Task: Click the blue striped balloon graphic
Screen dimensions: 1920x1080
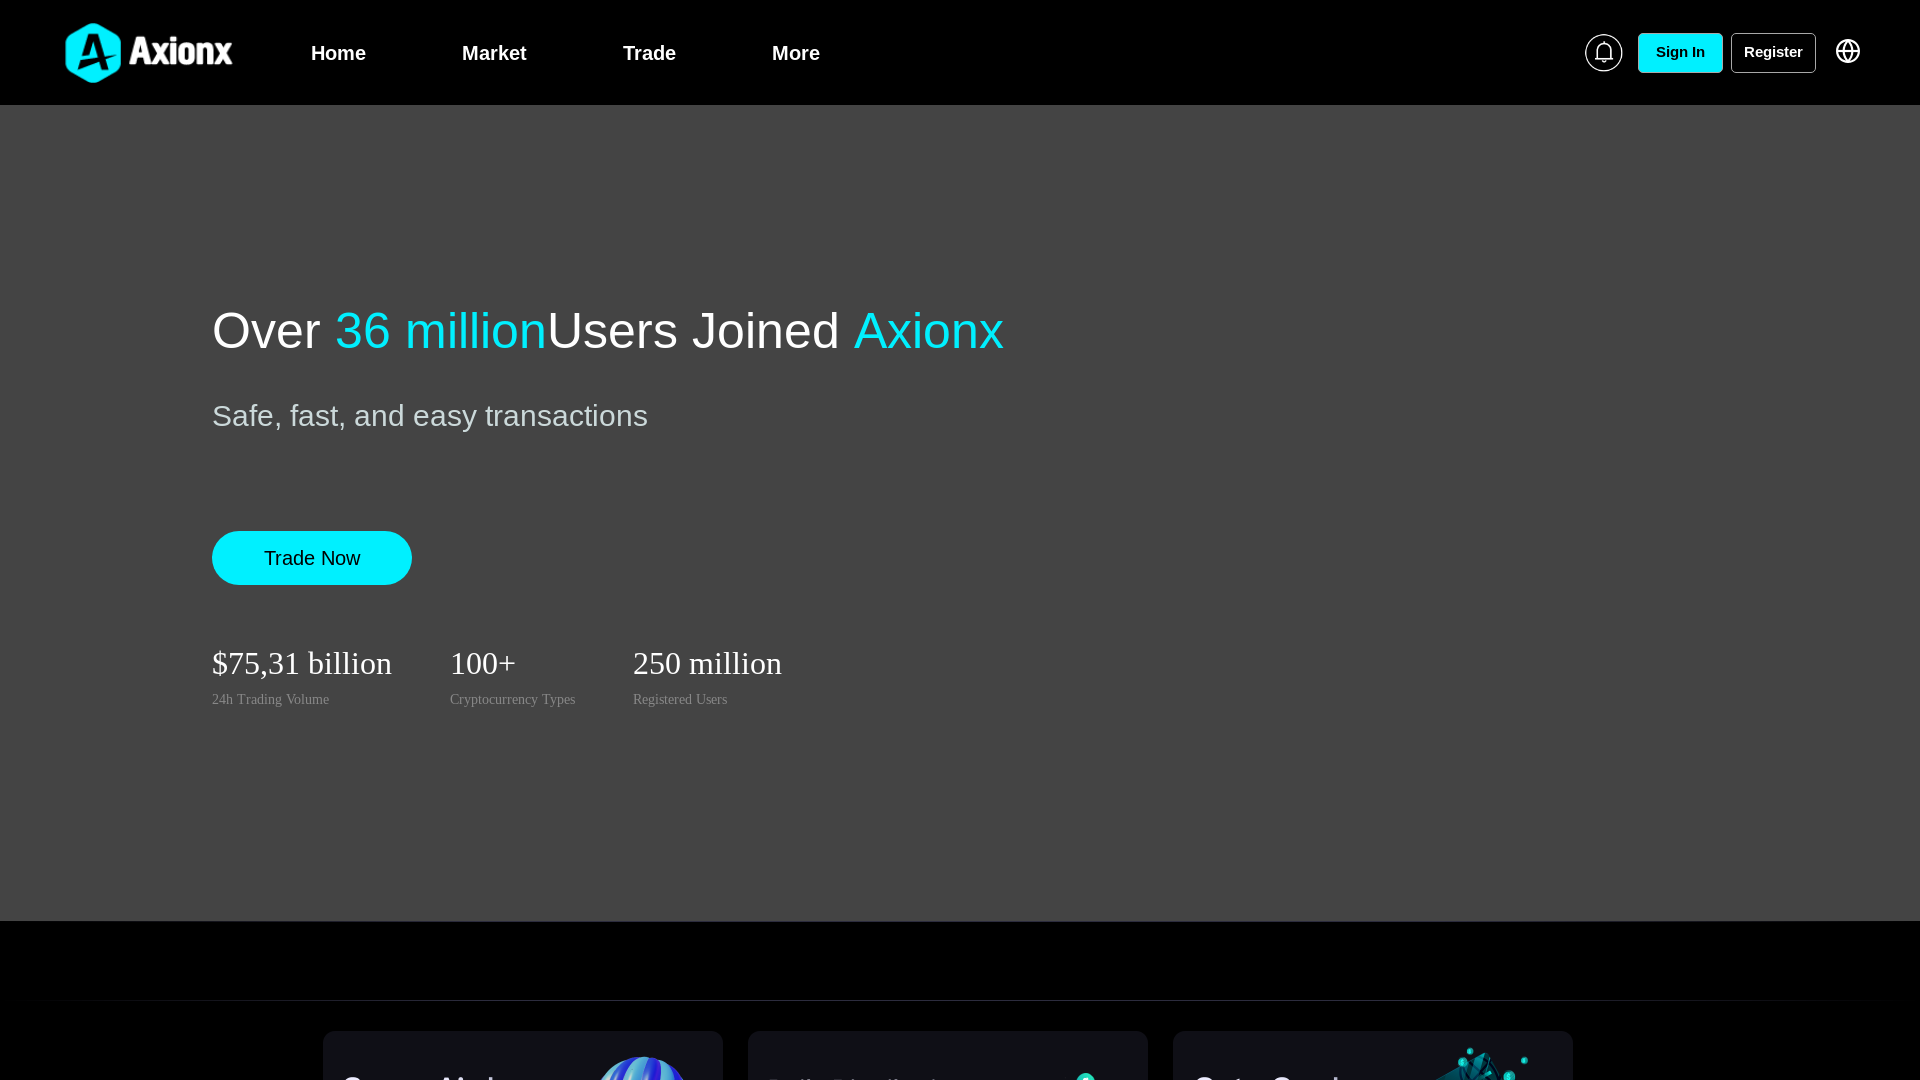Action: click(641, 1068)
